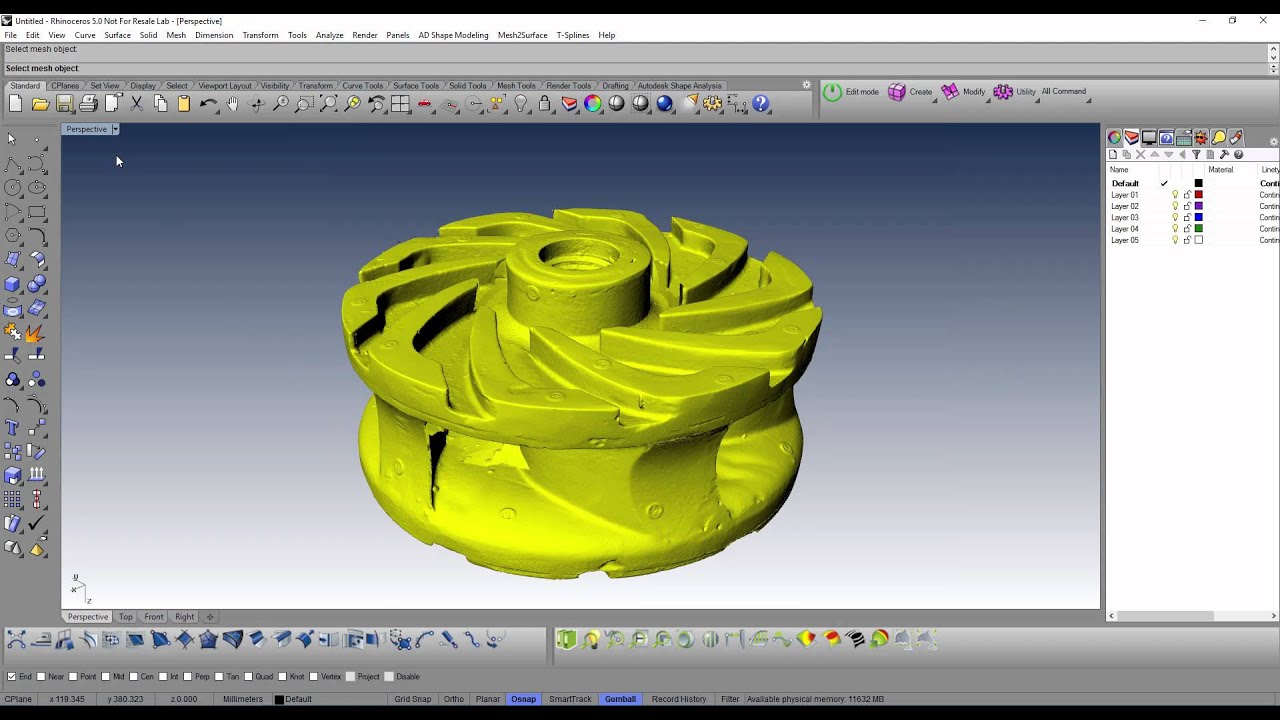Click the light bulb Hide objects icon in the Standard toolbar

(x=520, y=104)
